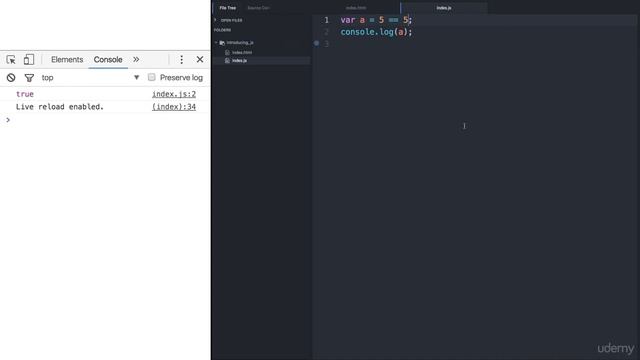Open the DevTools three-dot menu
Image resolution: width=640 pixels, height=360 pixels.
pyautogui.click(x=182, y=60)
